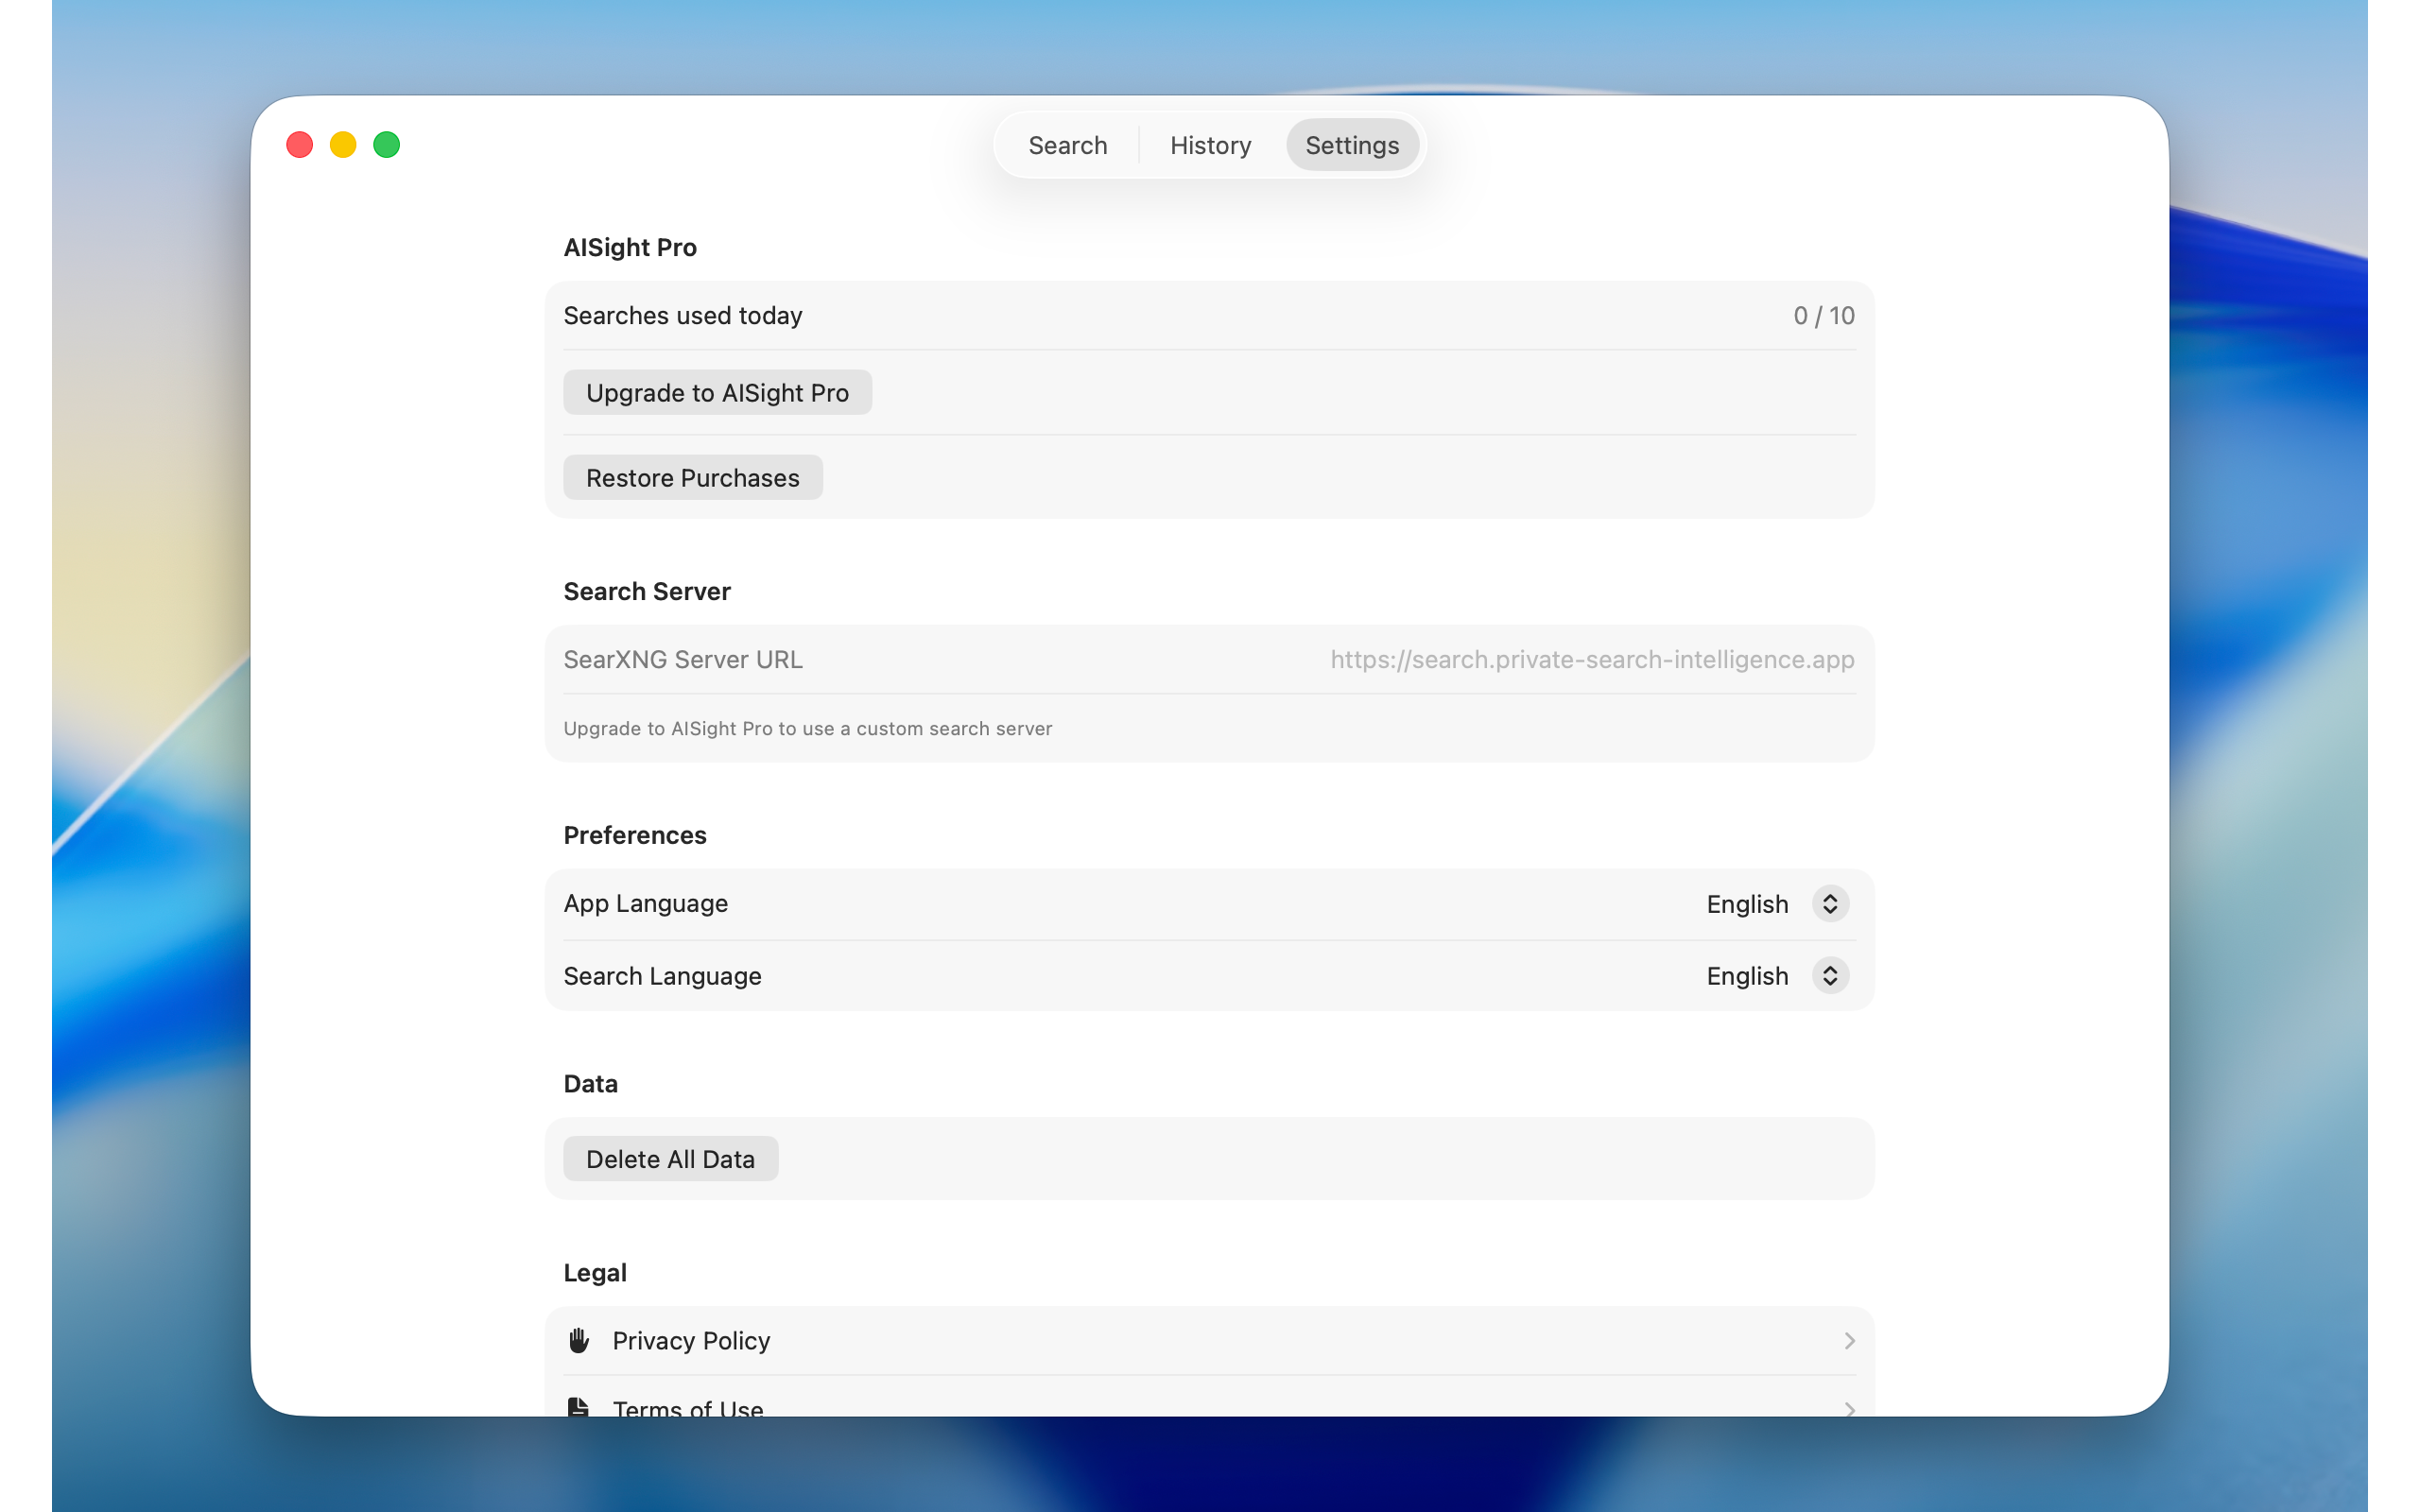Click the Search Language label

coord(663,976)
